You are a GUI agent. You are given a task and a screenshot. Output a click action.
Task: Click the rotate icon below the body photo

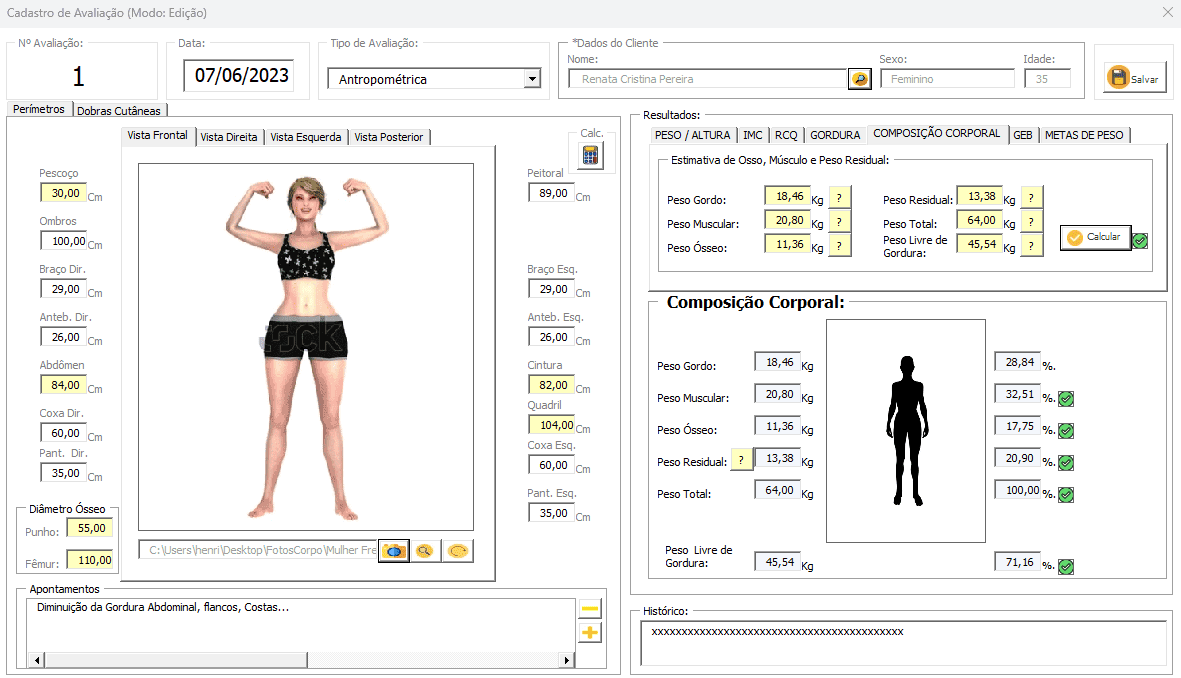[x=459, y=551]
